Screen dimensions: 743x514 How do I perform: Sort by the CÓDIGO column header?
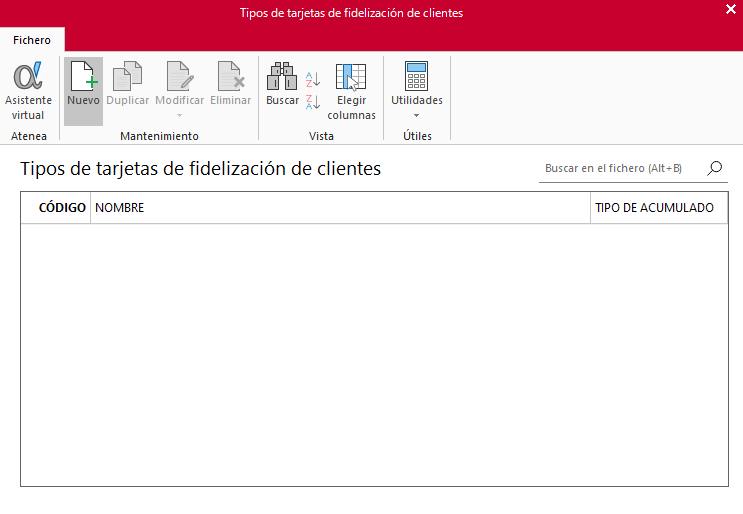pyautogui.click(x=55, y=207)
